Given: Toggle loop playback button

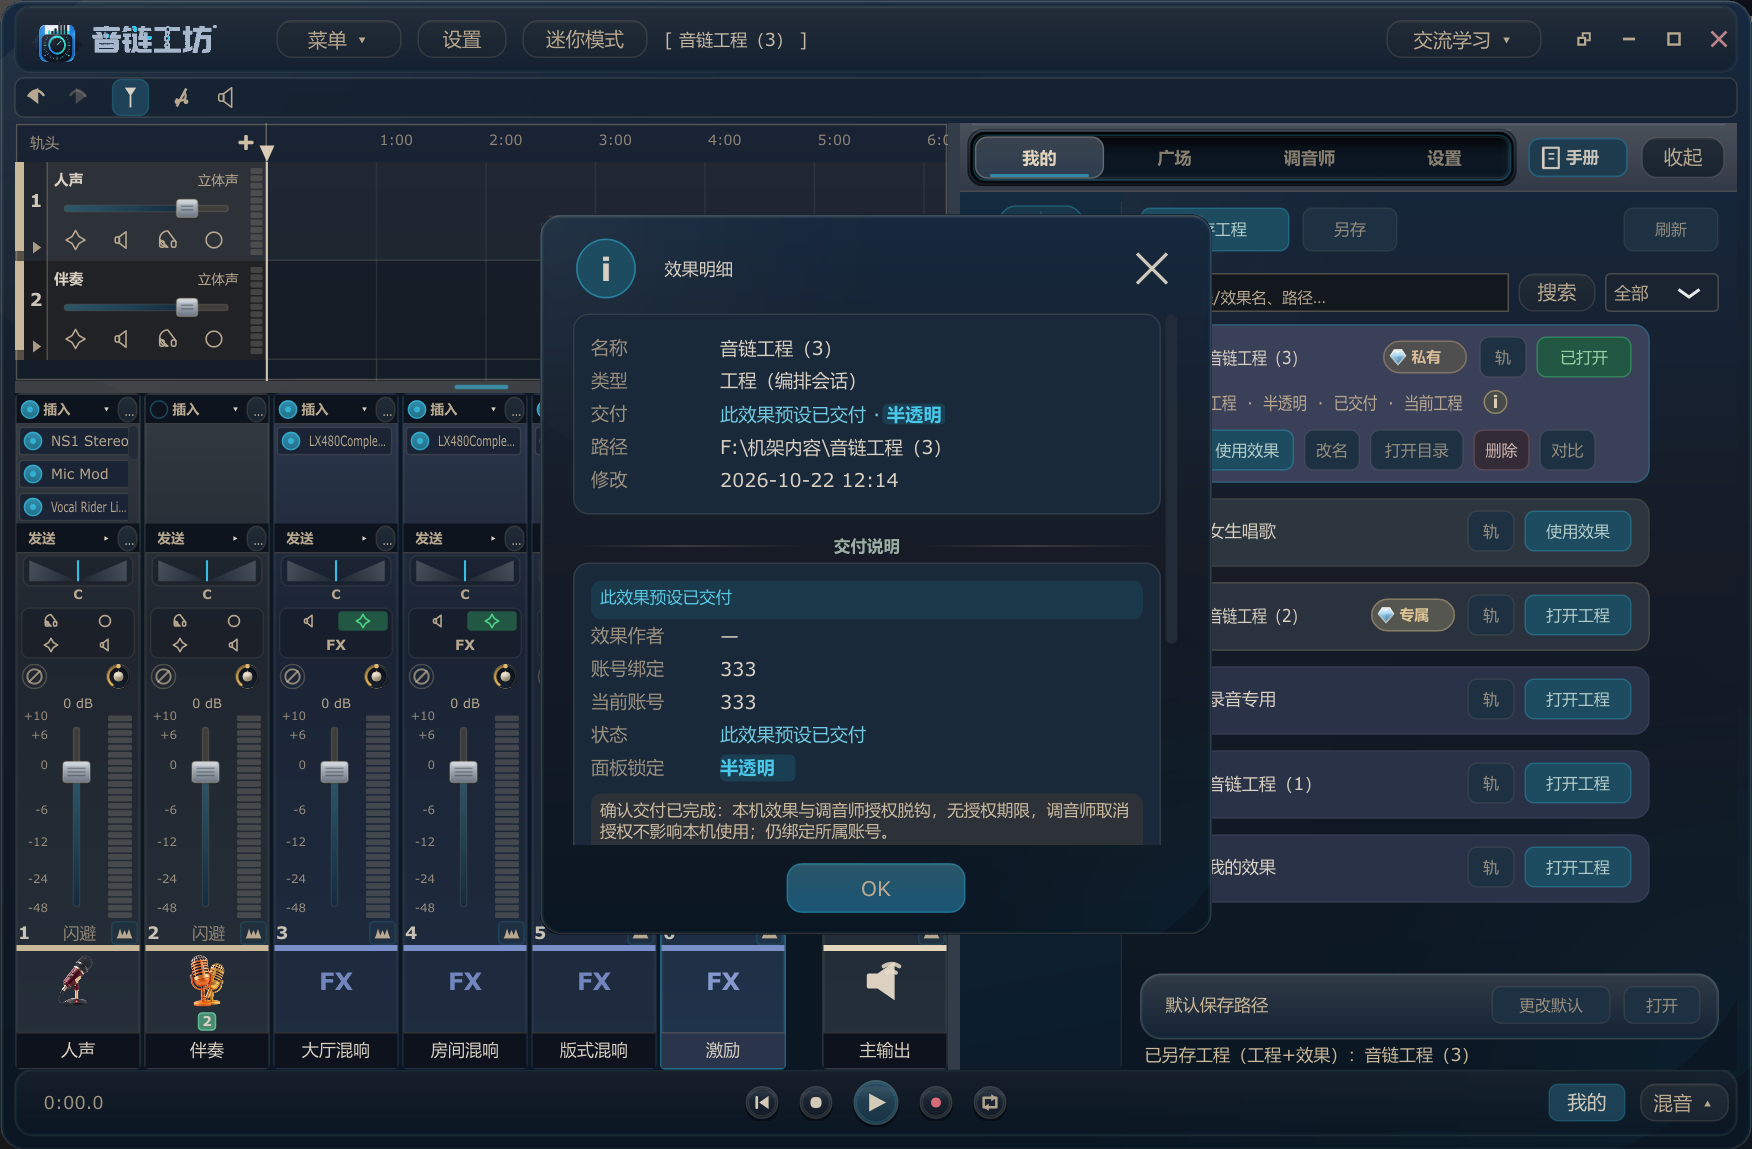Looking at the screenshot, I should (x=990, y=1102).
